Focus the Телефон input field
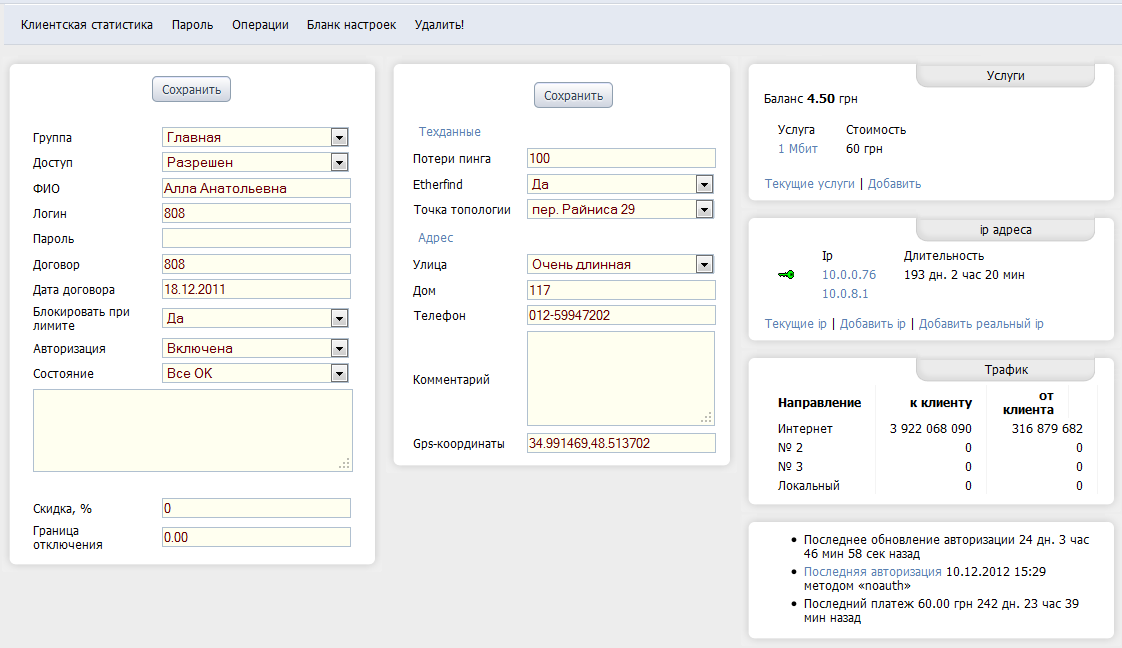The height and width of the screenshot is (648, 1122). 621,315
